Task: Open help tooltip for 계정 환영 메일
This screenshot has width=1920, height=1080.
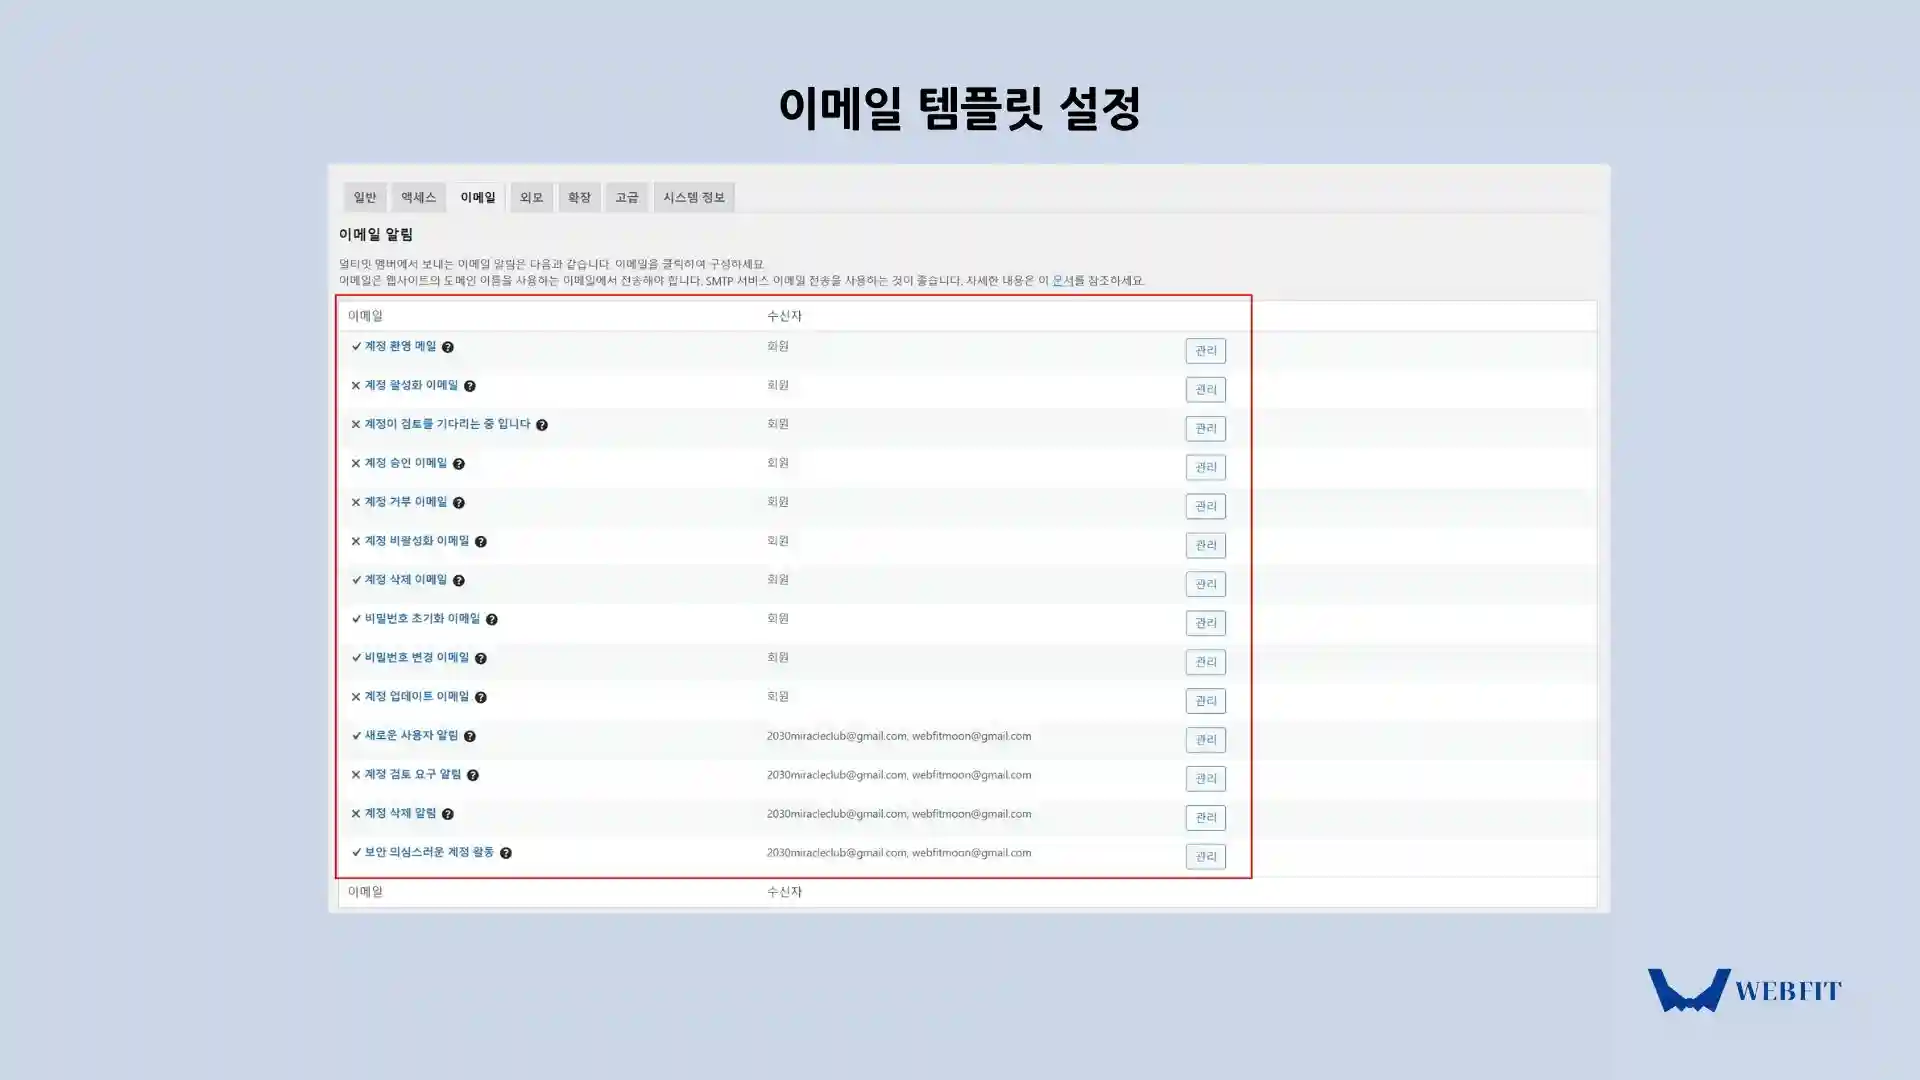Action: click(x=448, y=347)
